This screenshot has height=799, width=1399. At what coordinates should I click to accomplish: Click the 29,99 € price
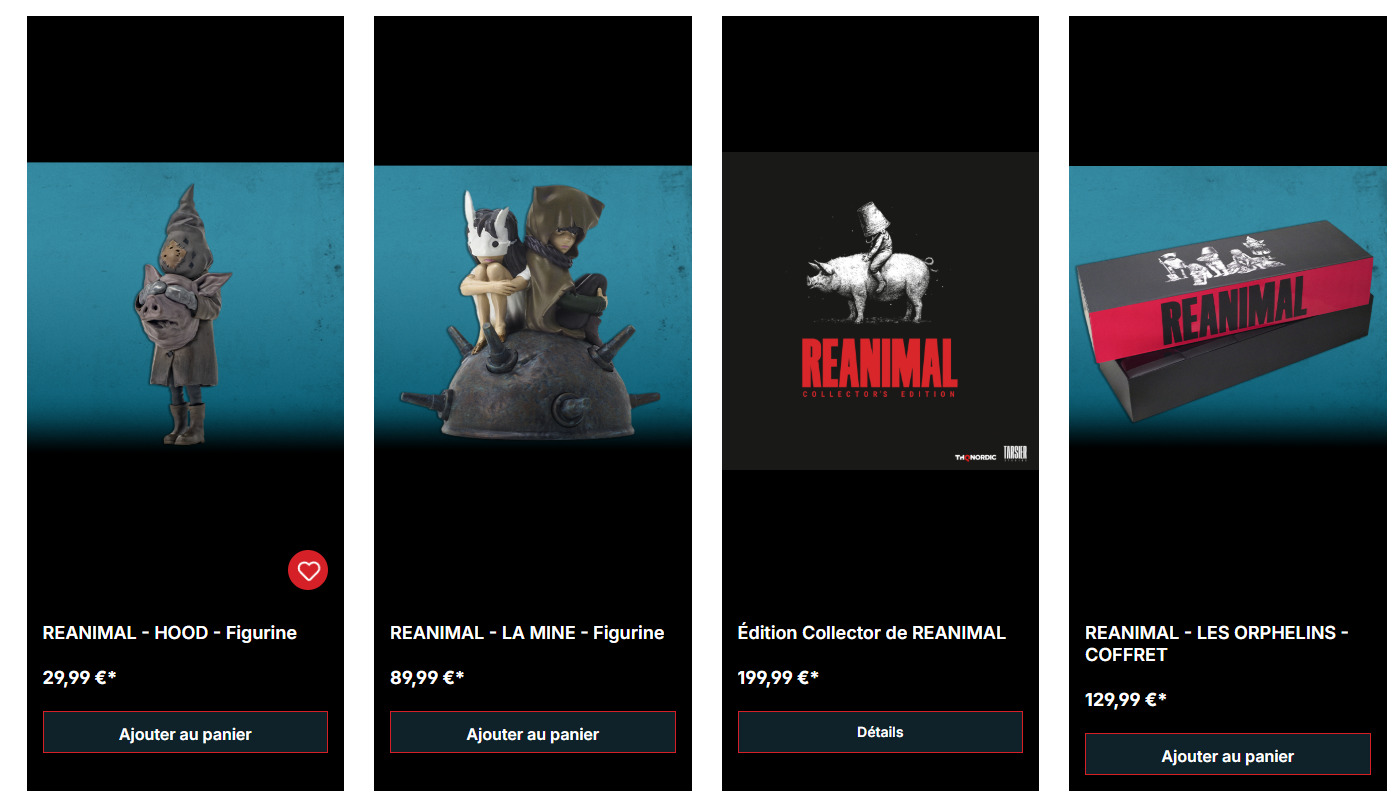pos(80,678)
